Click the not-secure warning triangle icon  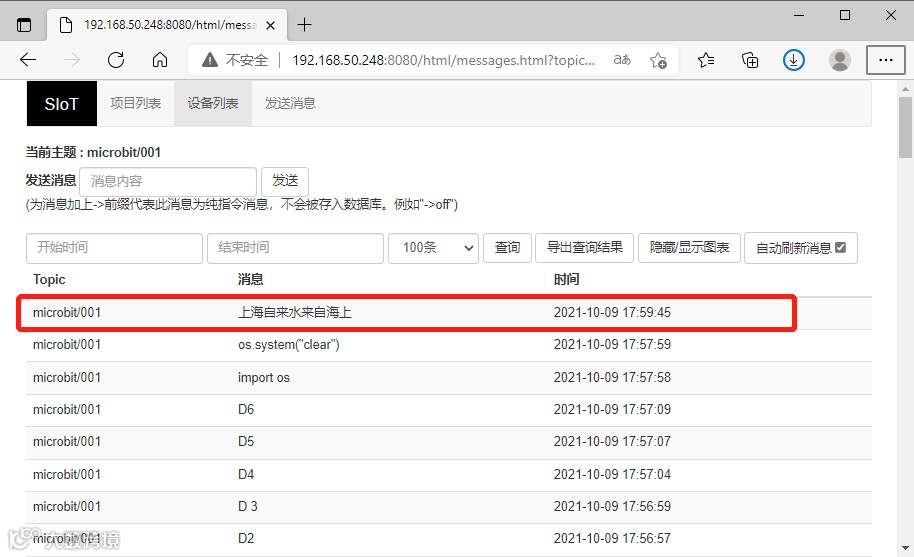coord(210,59)
